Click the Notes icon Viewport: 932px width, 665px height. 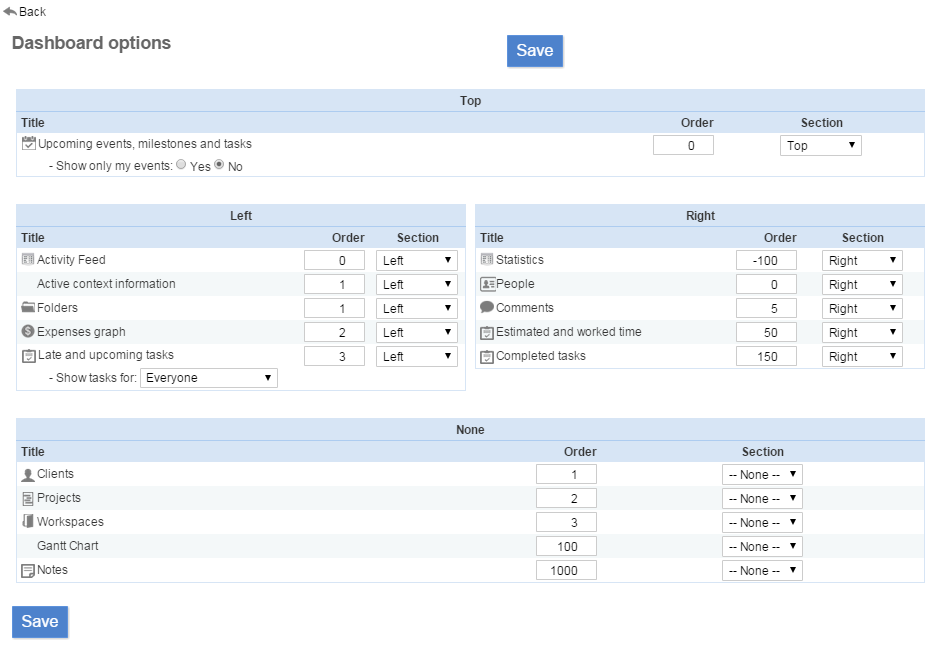tap(28, 570)
